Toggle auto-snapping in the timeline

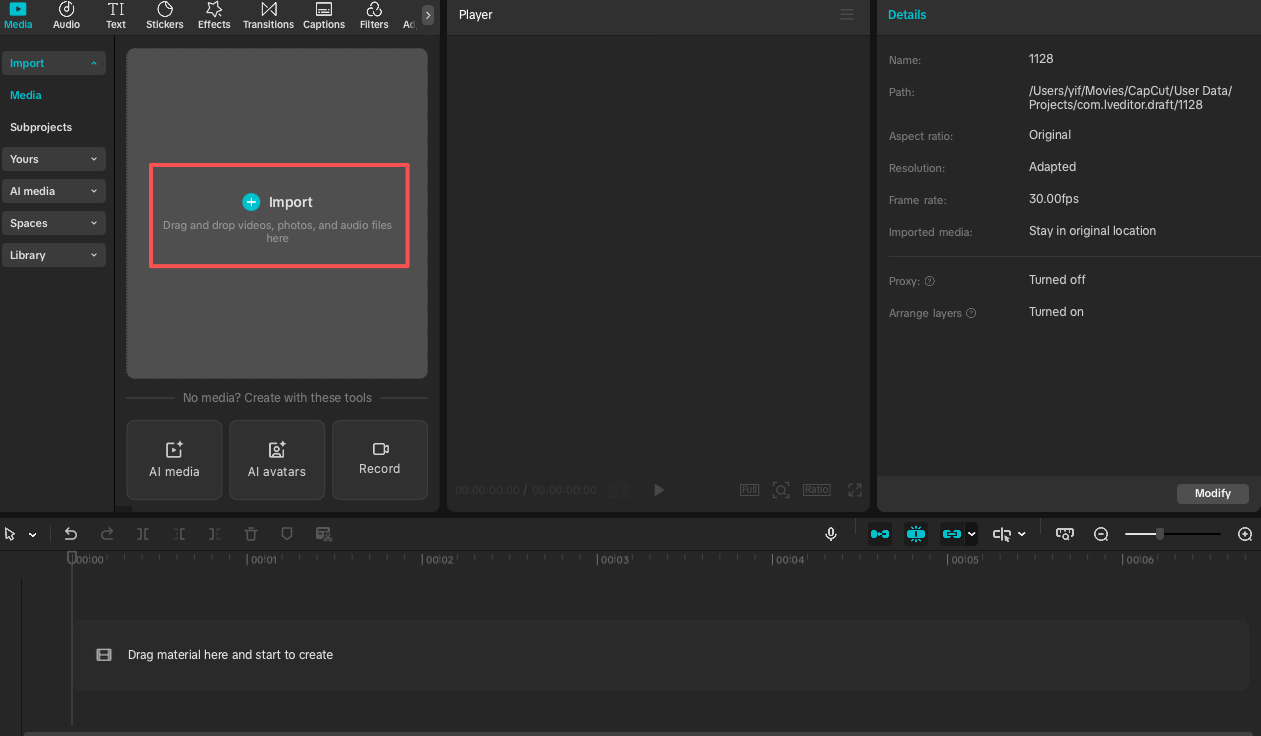pos(916,534)
